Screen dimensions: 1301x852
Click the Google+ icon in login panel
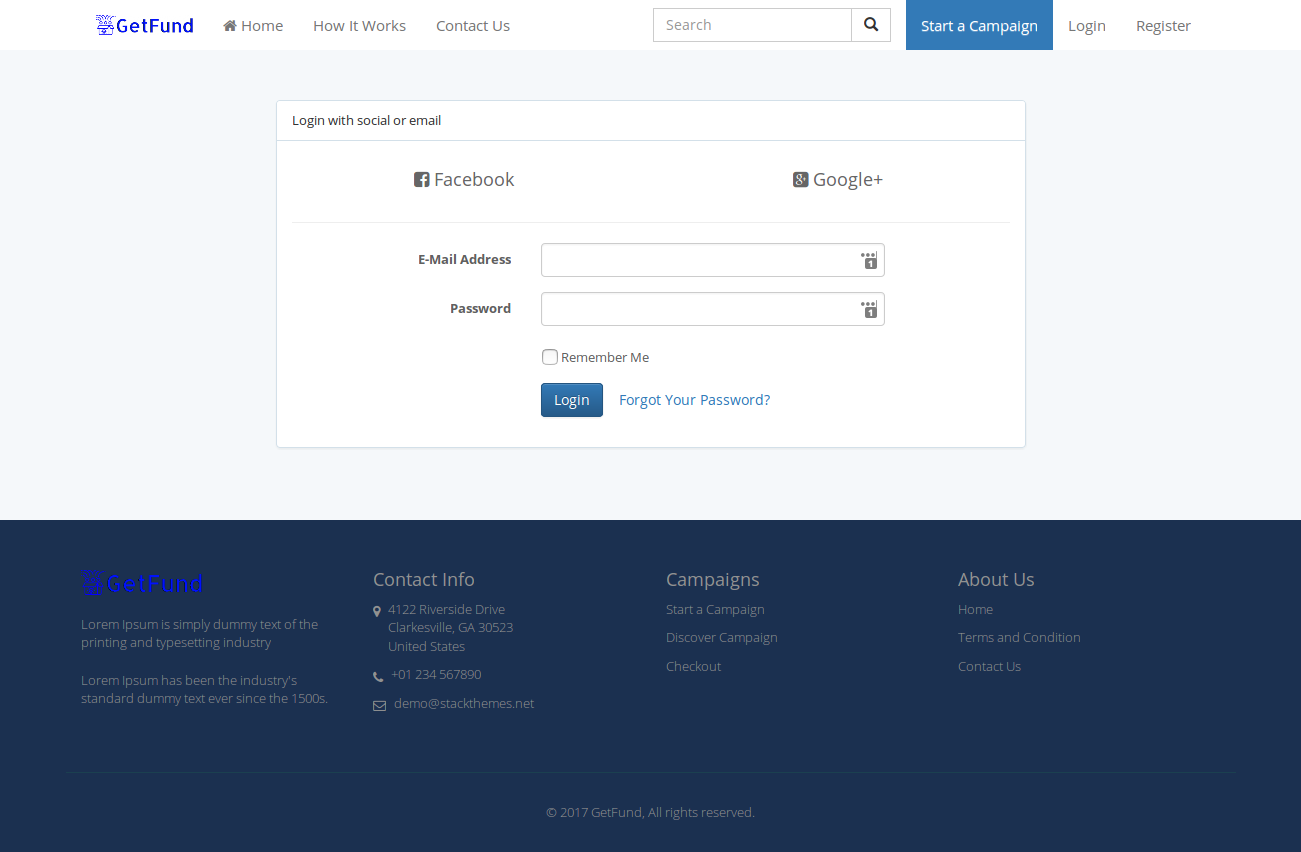pyautogui.click(x=801, y=180)
